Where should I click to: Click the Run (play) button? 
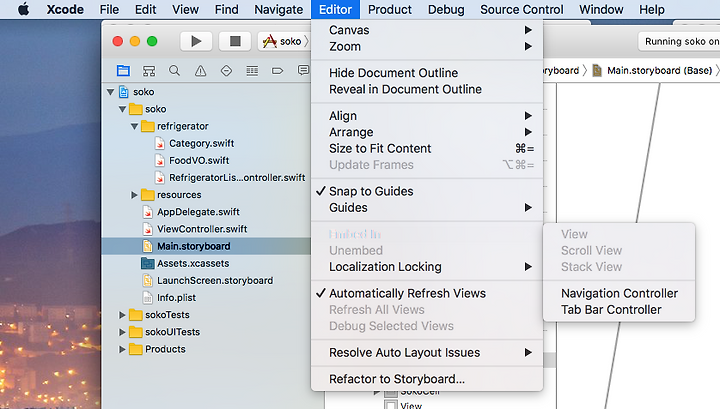(x=196, y=41)
